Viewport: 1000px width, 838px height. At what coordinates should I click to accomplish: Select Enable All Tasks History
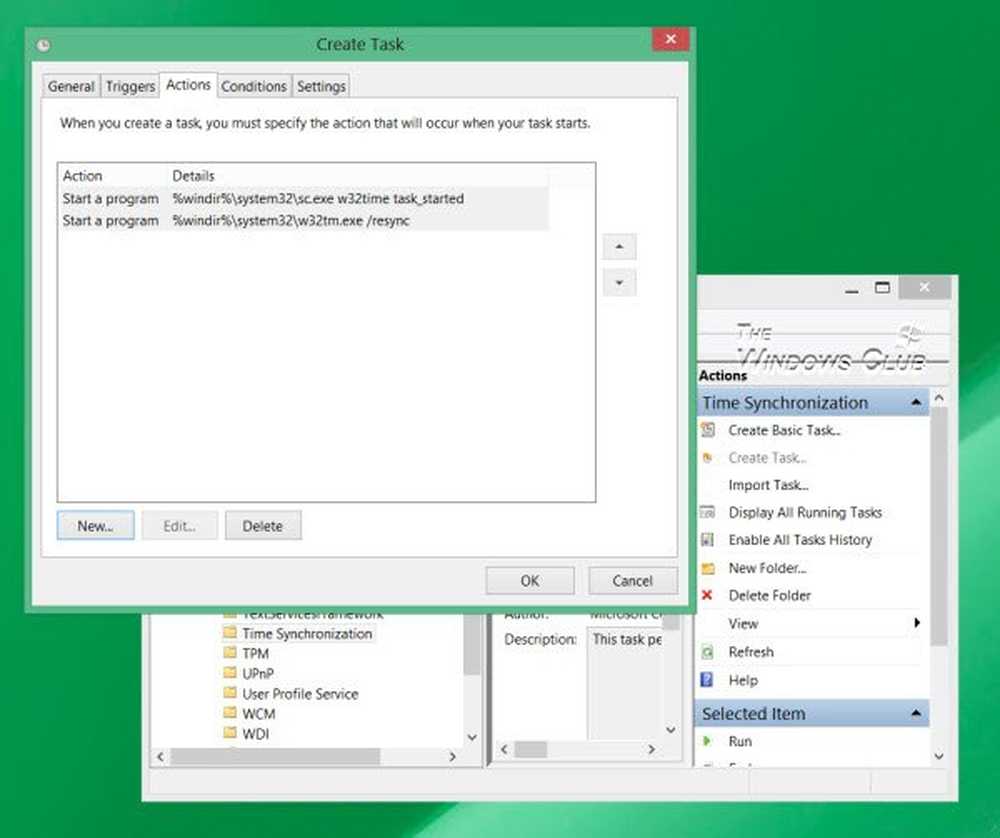[x=800, y=540]
